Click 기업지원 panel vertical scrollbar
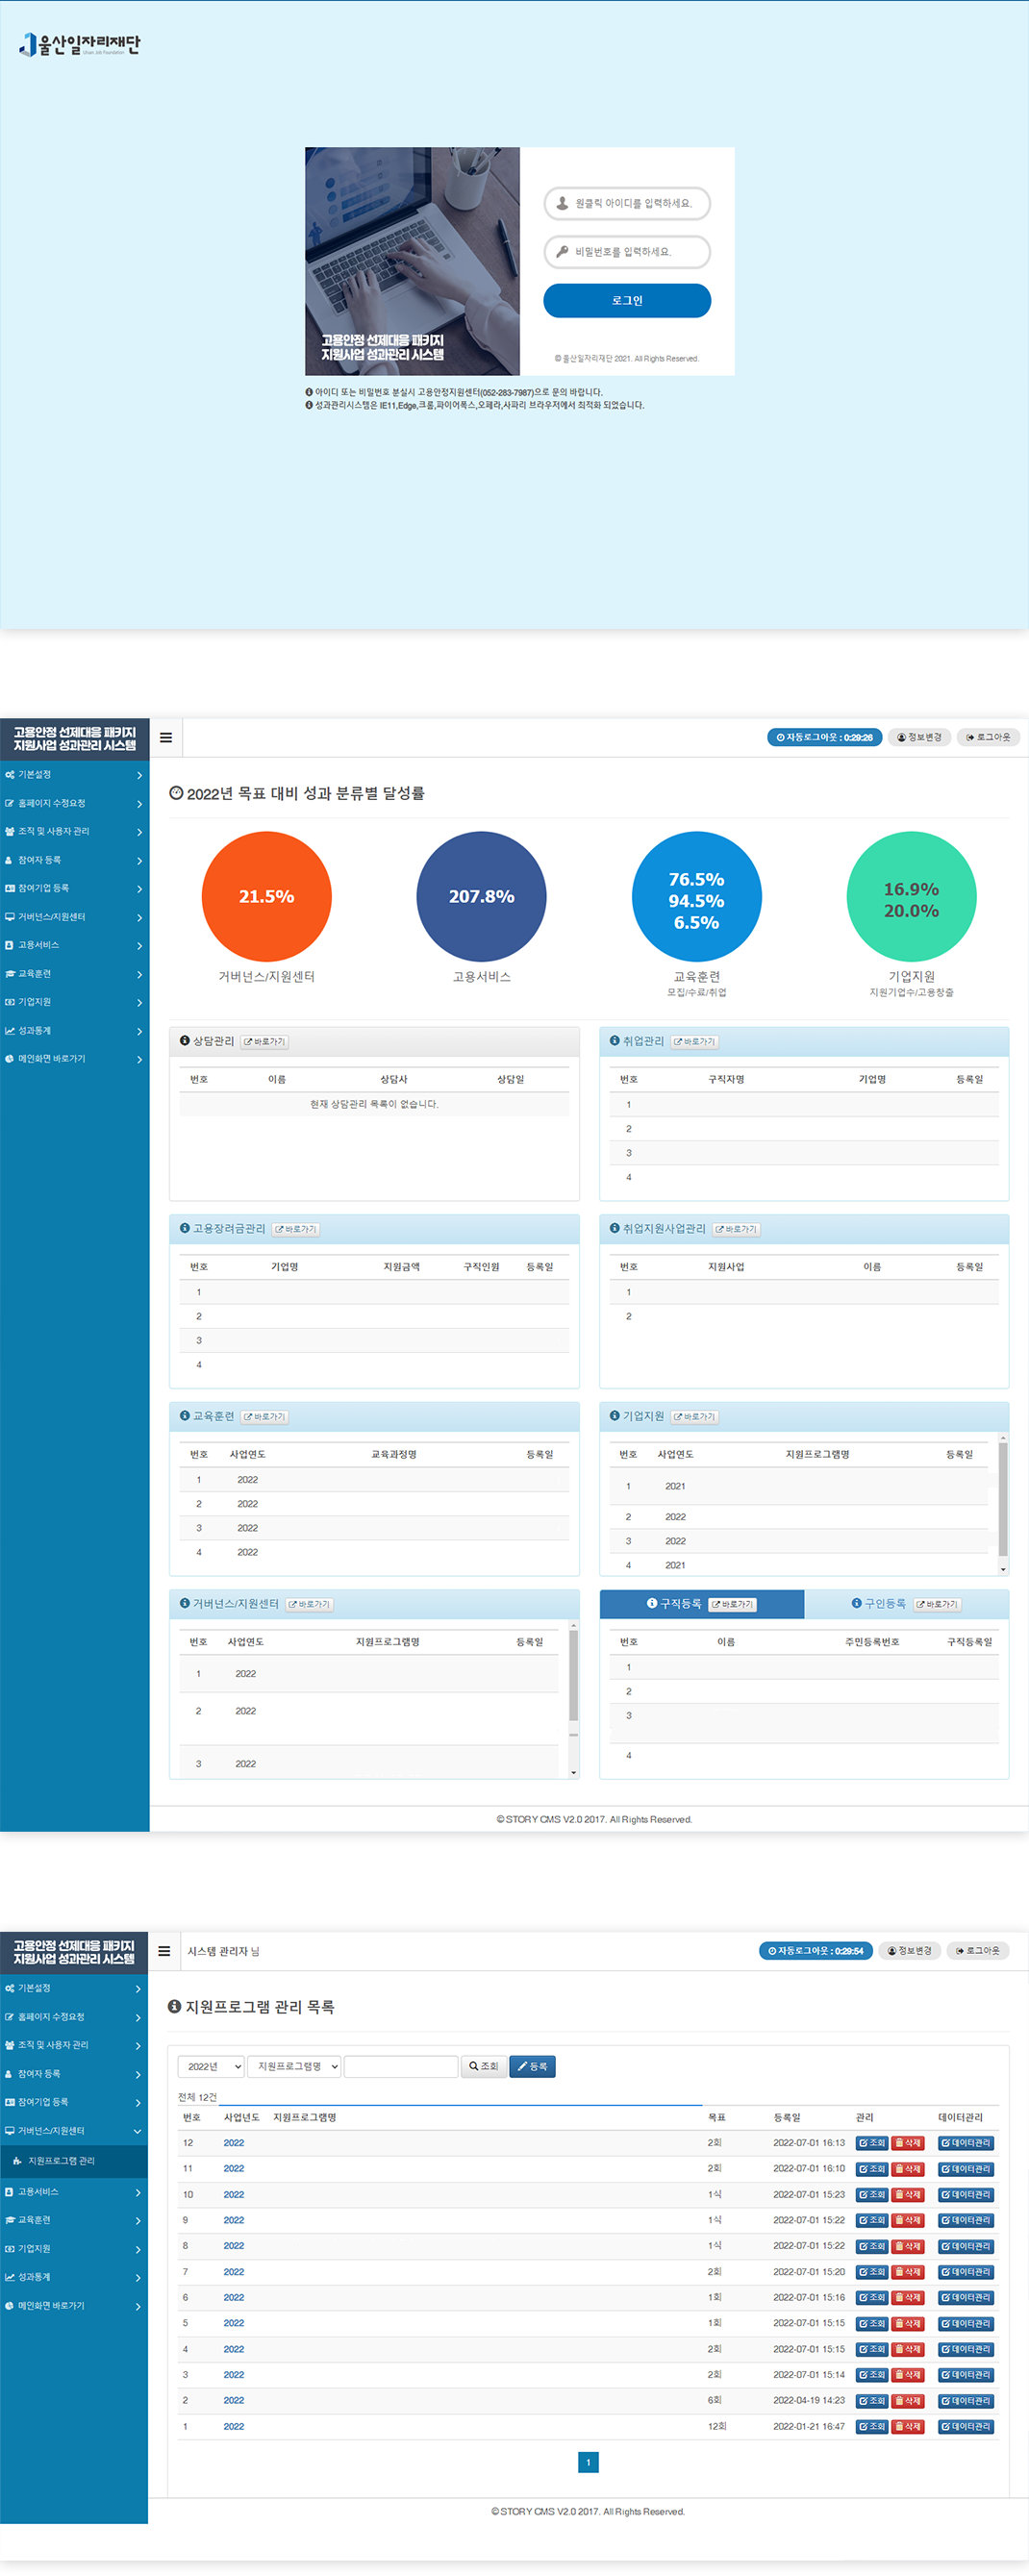Screen dimensions: 1029x2576 (x=1003, y=1504)
